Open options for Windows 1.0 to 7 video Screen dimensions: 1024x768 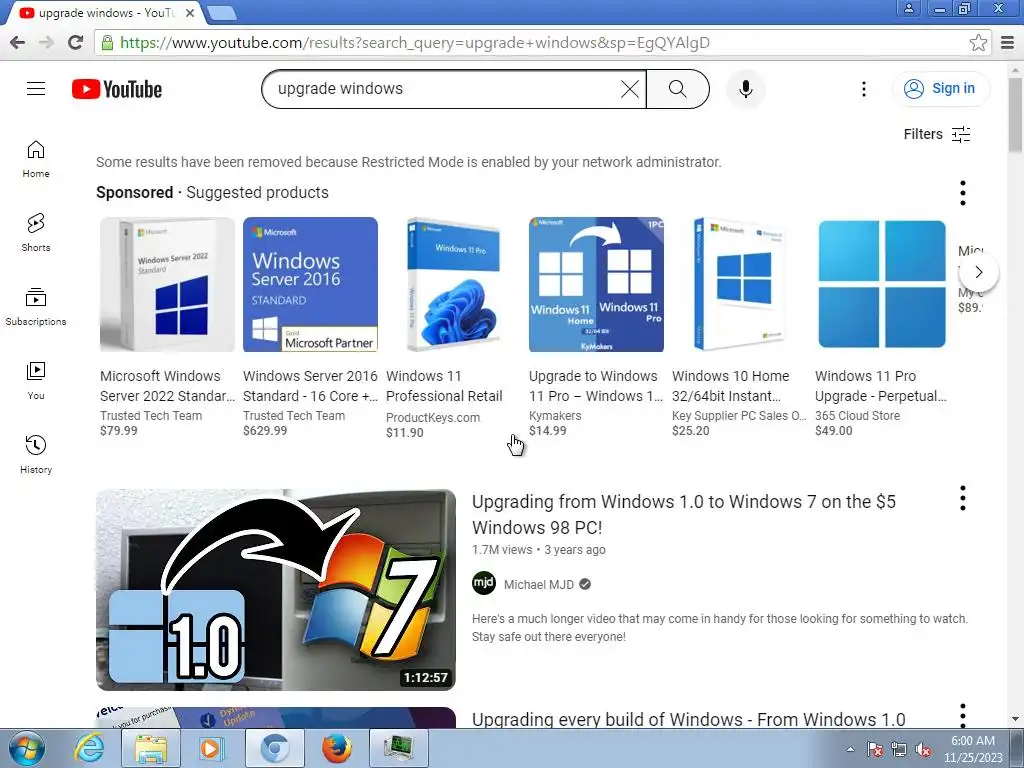coord(963,498)
